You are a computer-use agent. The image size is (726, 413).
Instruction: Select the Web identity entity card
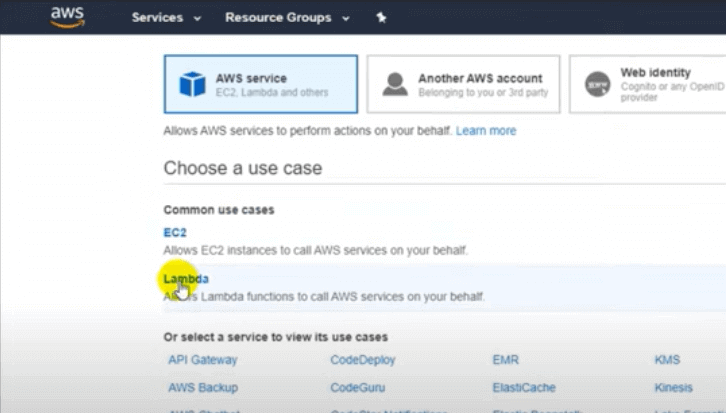648,84
